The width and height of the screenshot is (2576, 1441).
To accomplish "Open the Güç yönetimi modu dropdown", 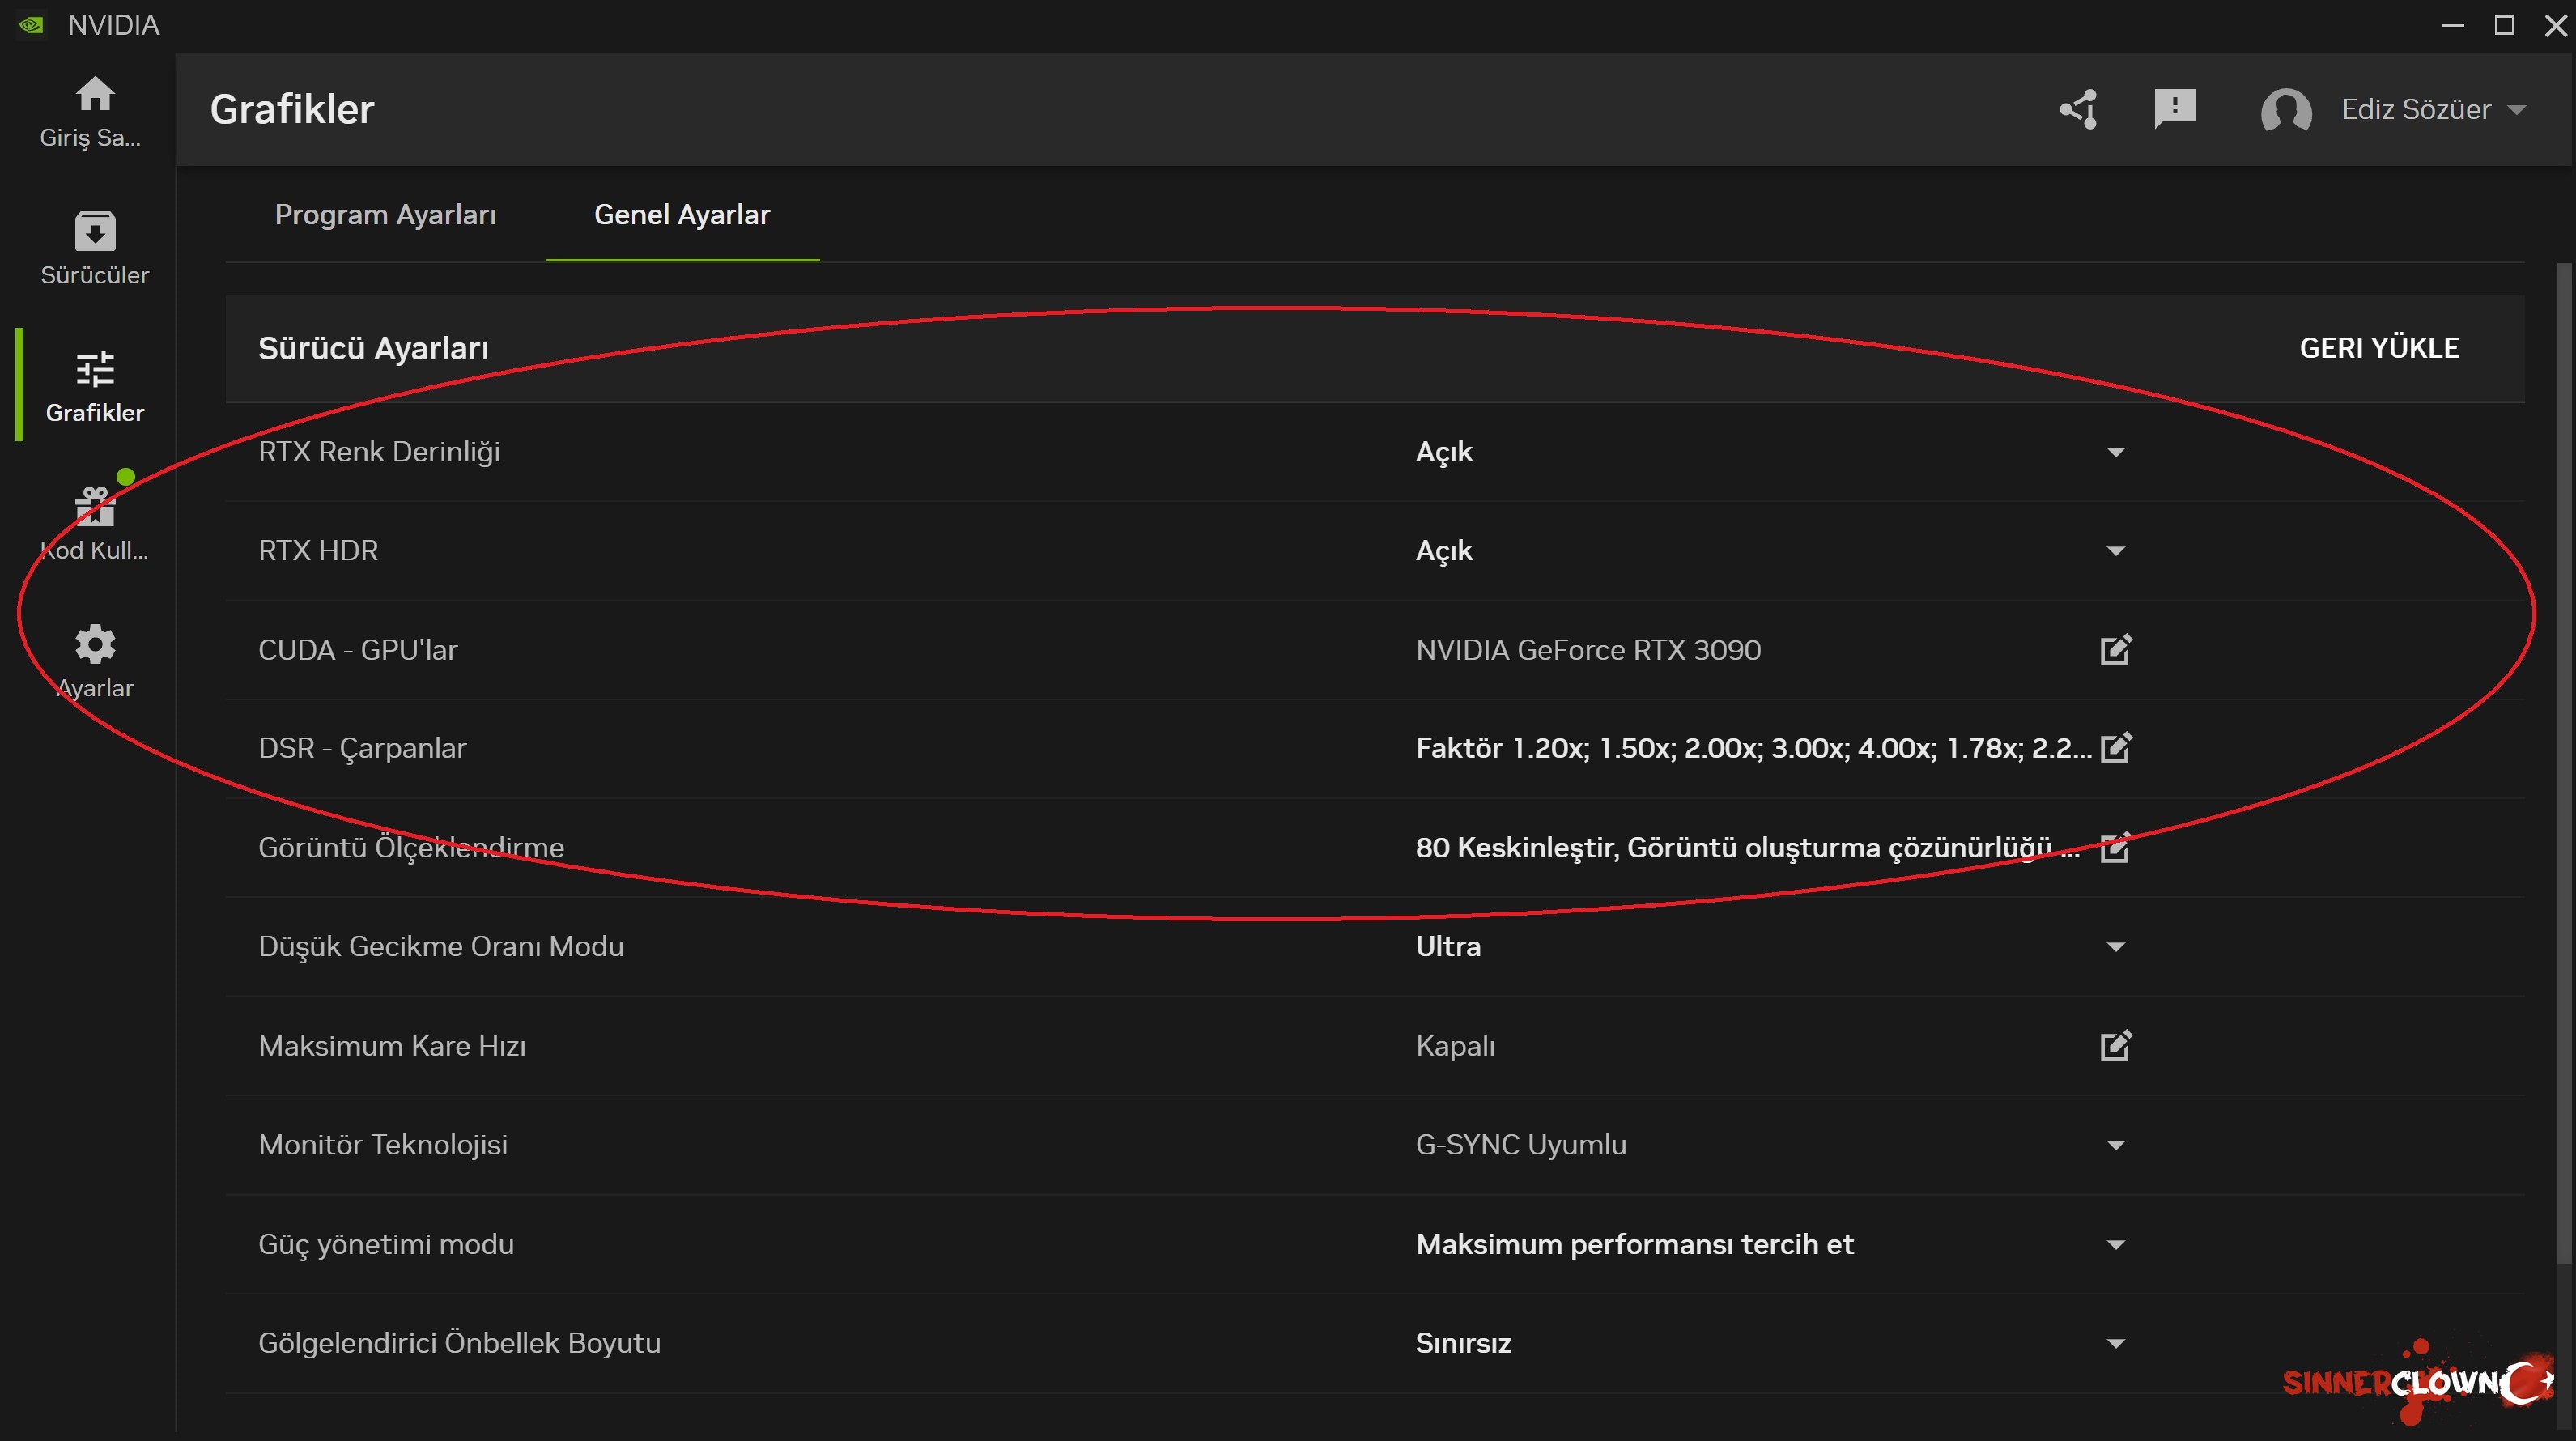I will (2115, 1245).
